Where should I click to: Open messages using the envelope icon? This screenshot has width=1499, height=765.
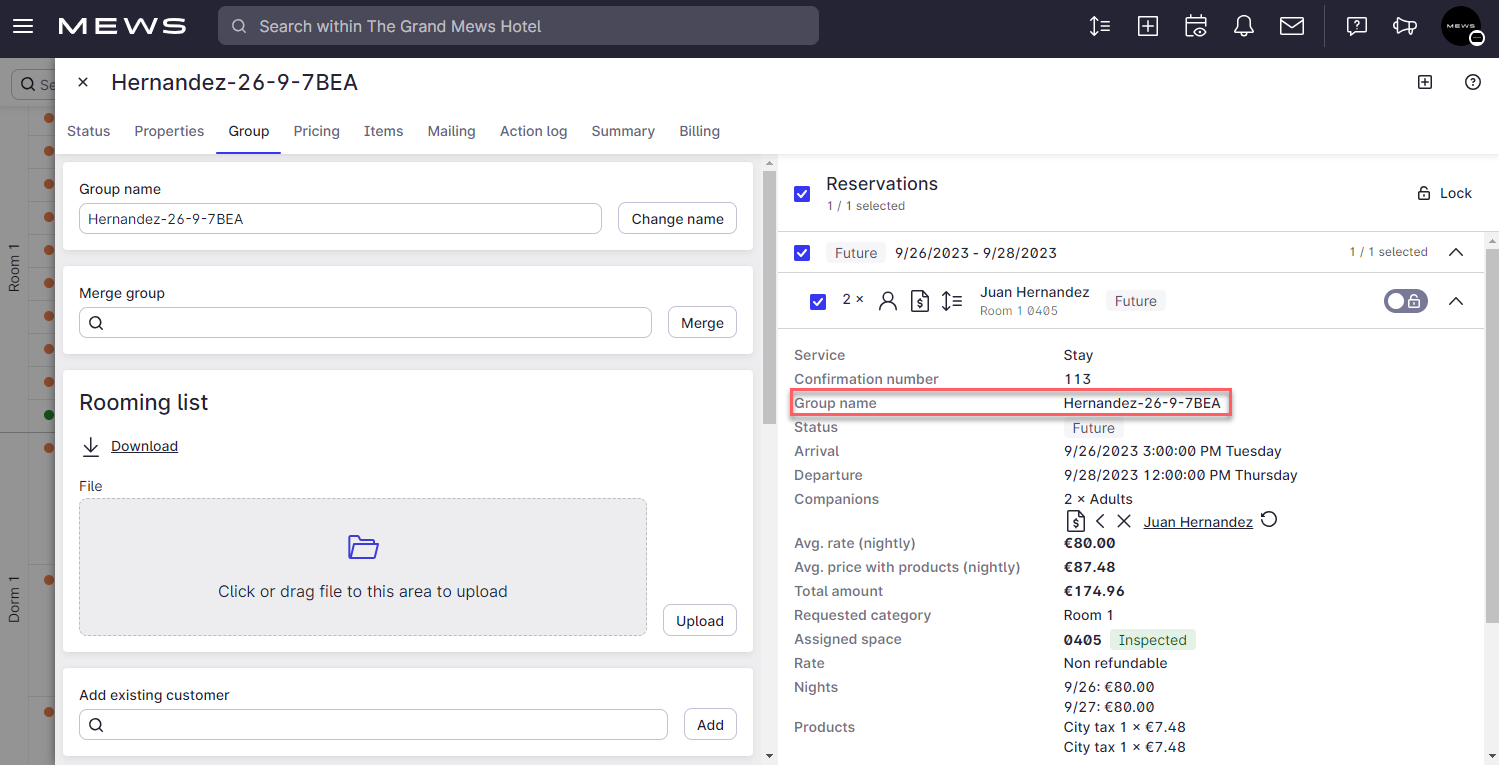point(1291,26)
